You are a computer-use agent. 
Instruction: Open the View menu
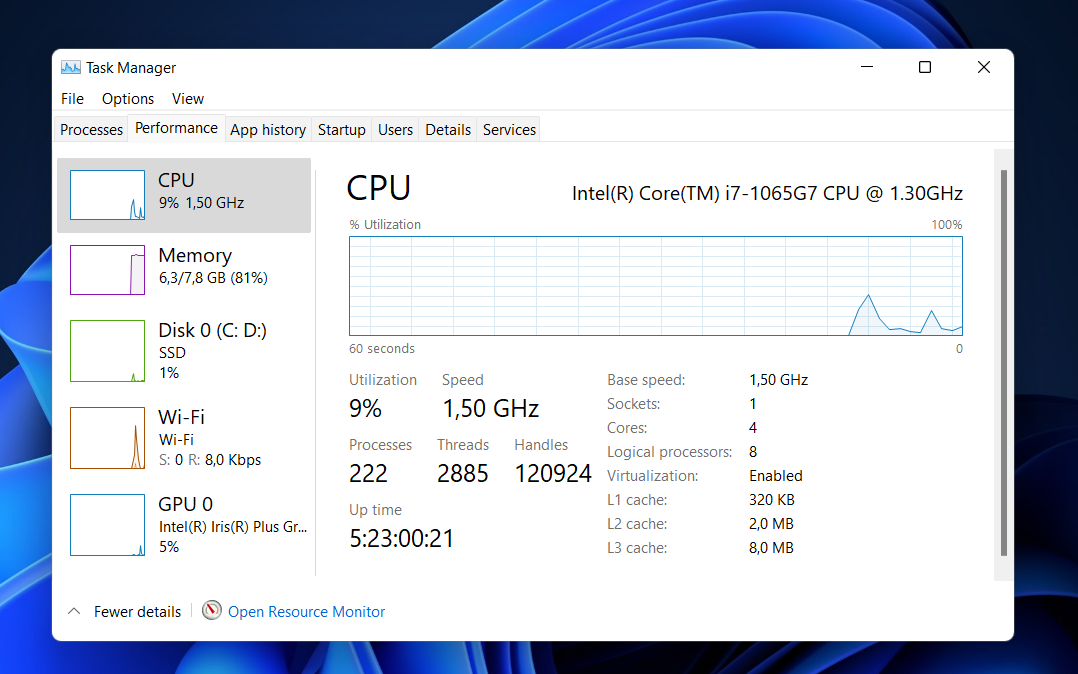tap(187, 98)
